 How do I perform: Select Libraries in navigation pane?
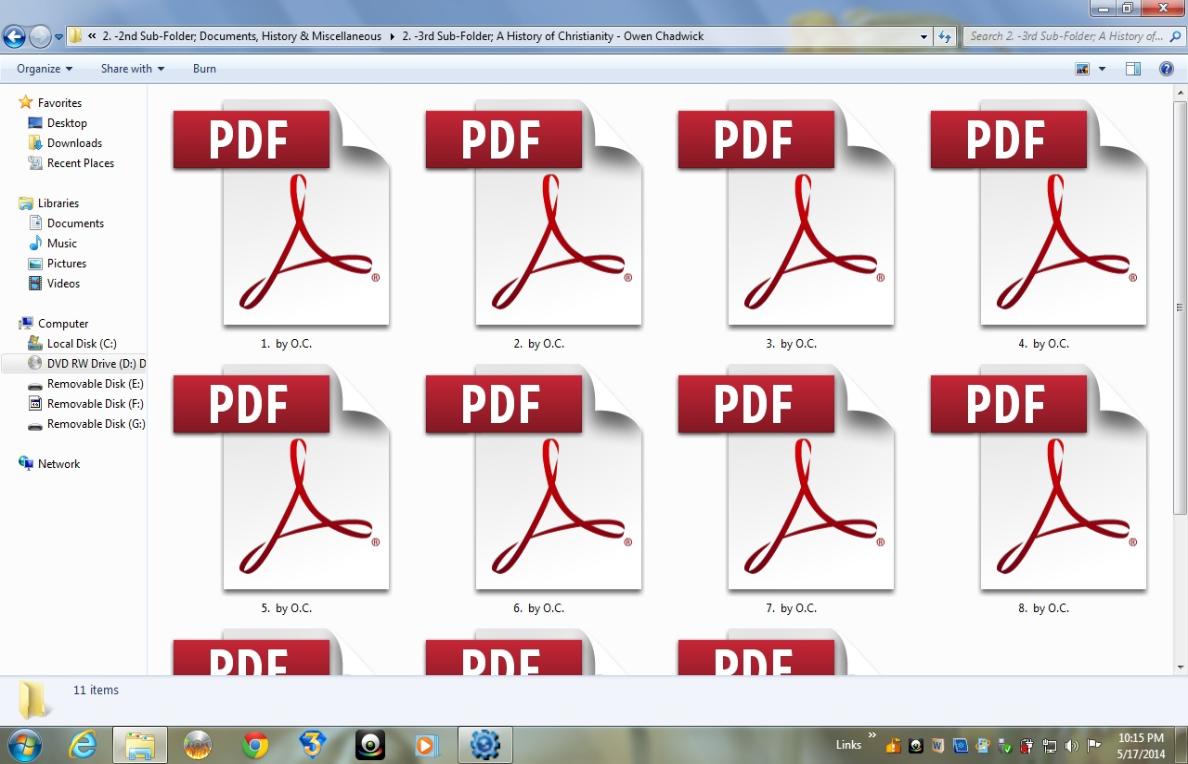pyautogui.click(x=48, y=203)
